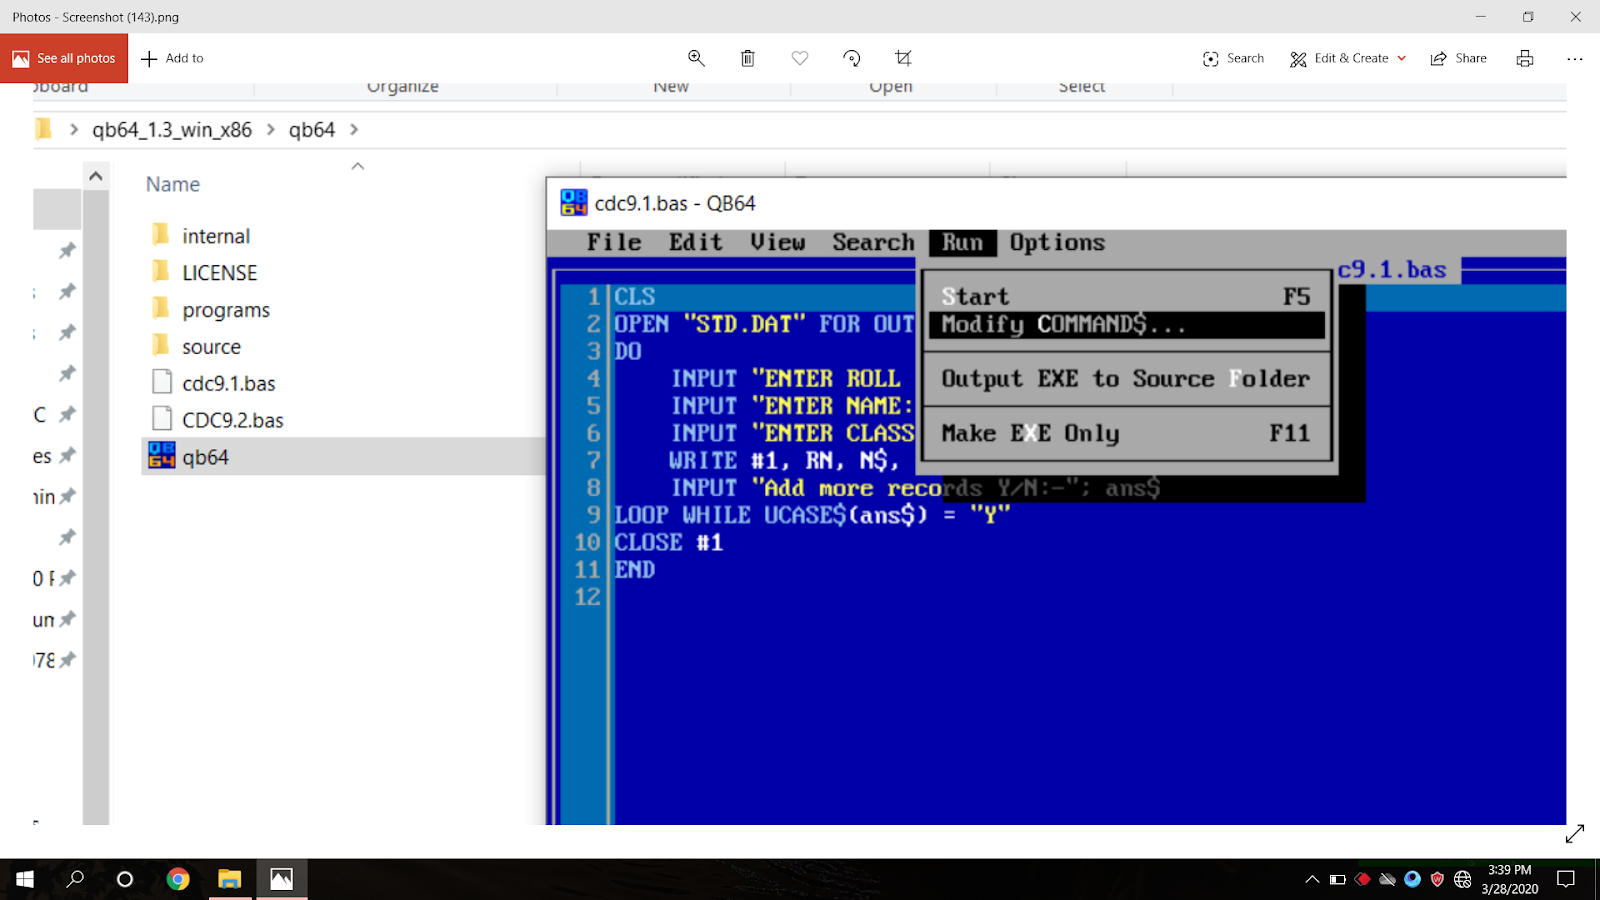Image resolution: width=1600 pixels, height=900 pixels.
Task: Select Modify COMMAND$... menu entry
Action: tap(1127, 325)
